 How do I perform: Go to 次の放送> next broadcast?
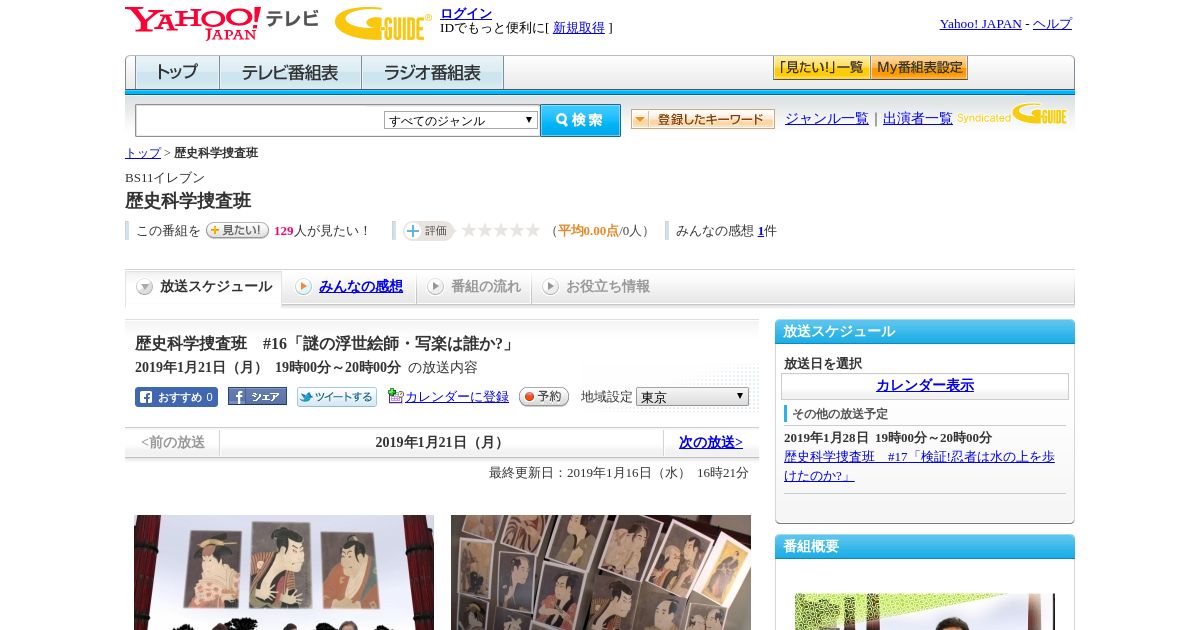click(711, 442)
